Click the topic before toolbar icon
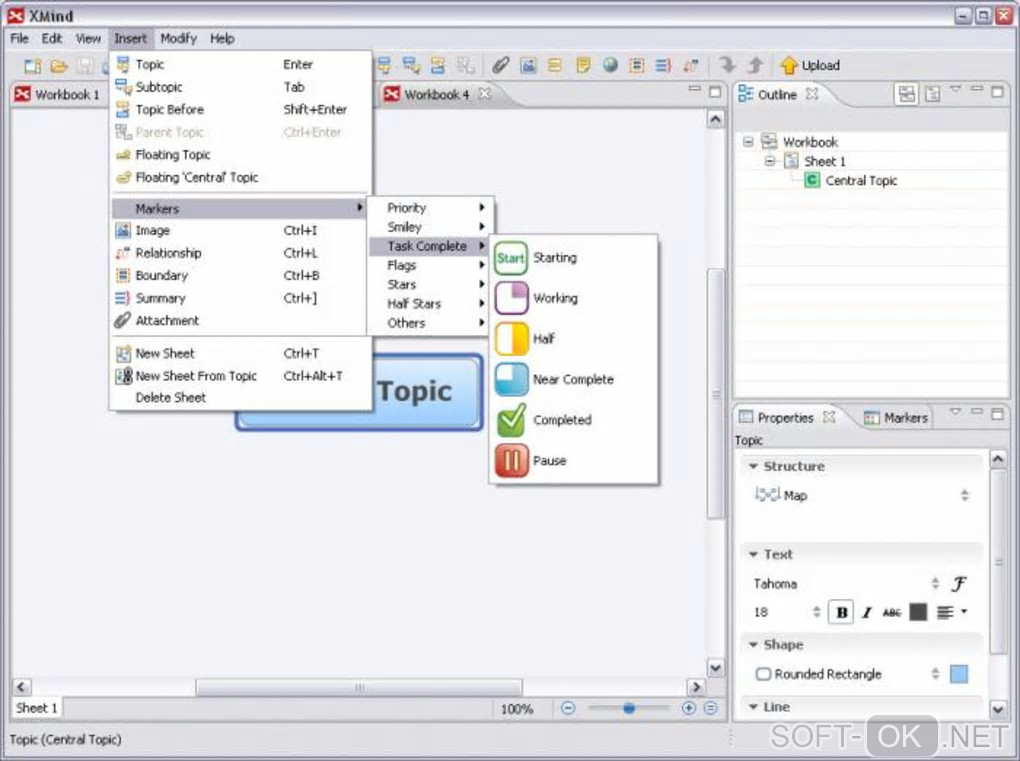 [438, 65]
